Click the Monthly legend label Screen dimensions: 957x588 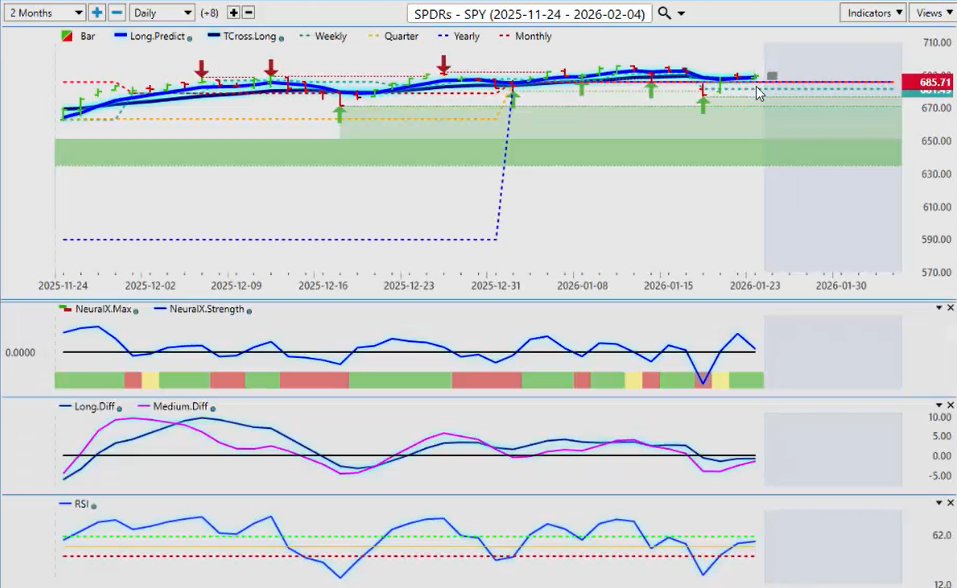[x=532, y=36]
